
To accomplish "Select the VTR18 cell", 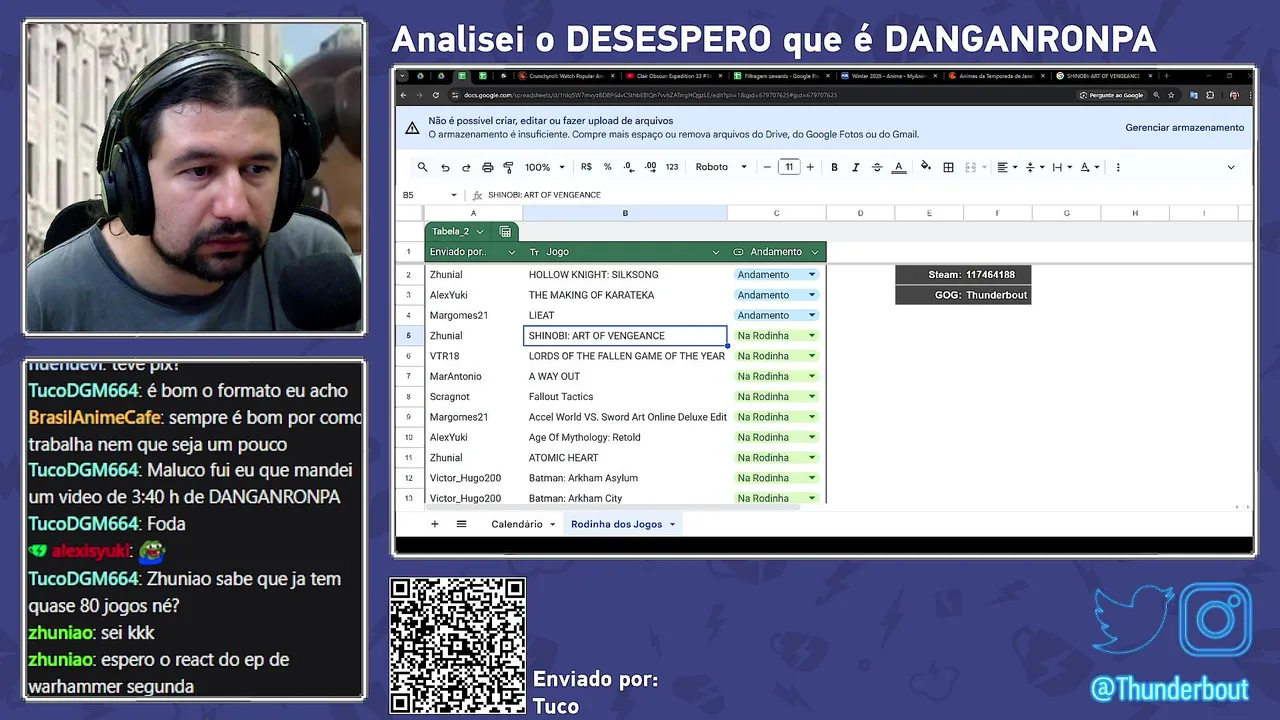I will (474, 356).
